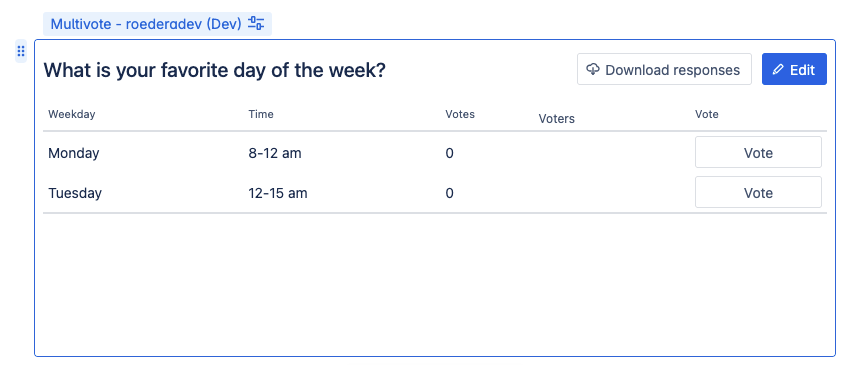Click the Votes column header

point(460,114)
